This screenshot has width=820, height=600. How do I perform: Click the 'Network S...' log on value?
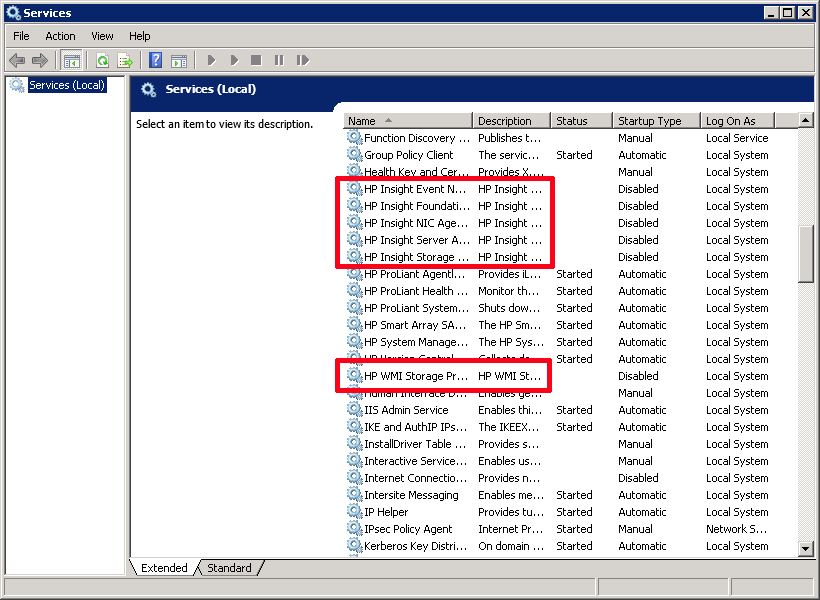coord(736,529)
